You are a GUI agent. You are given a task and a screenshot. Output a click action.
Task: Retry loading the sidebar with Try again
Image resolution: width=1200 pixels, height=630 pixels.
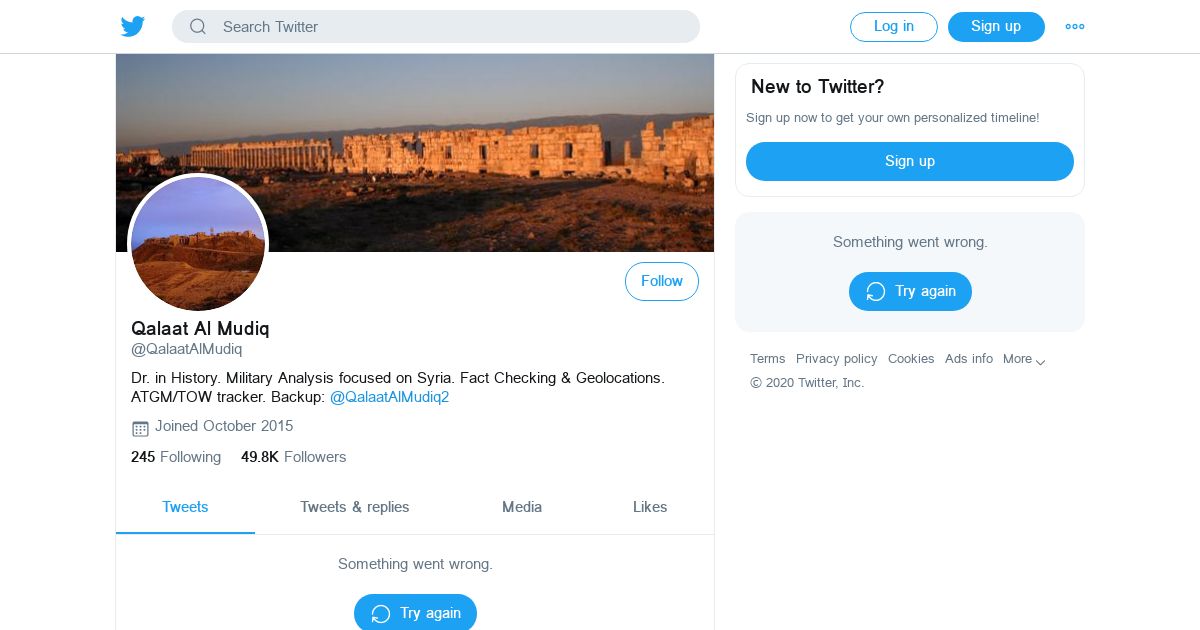pos(910,292)
